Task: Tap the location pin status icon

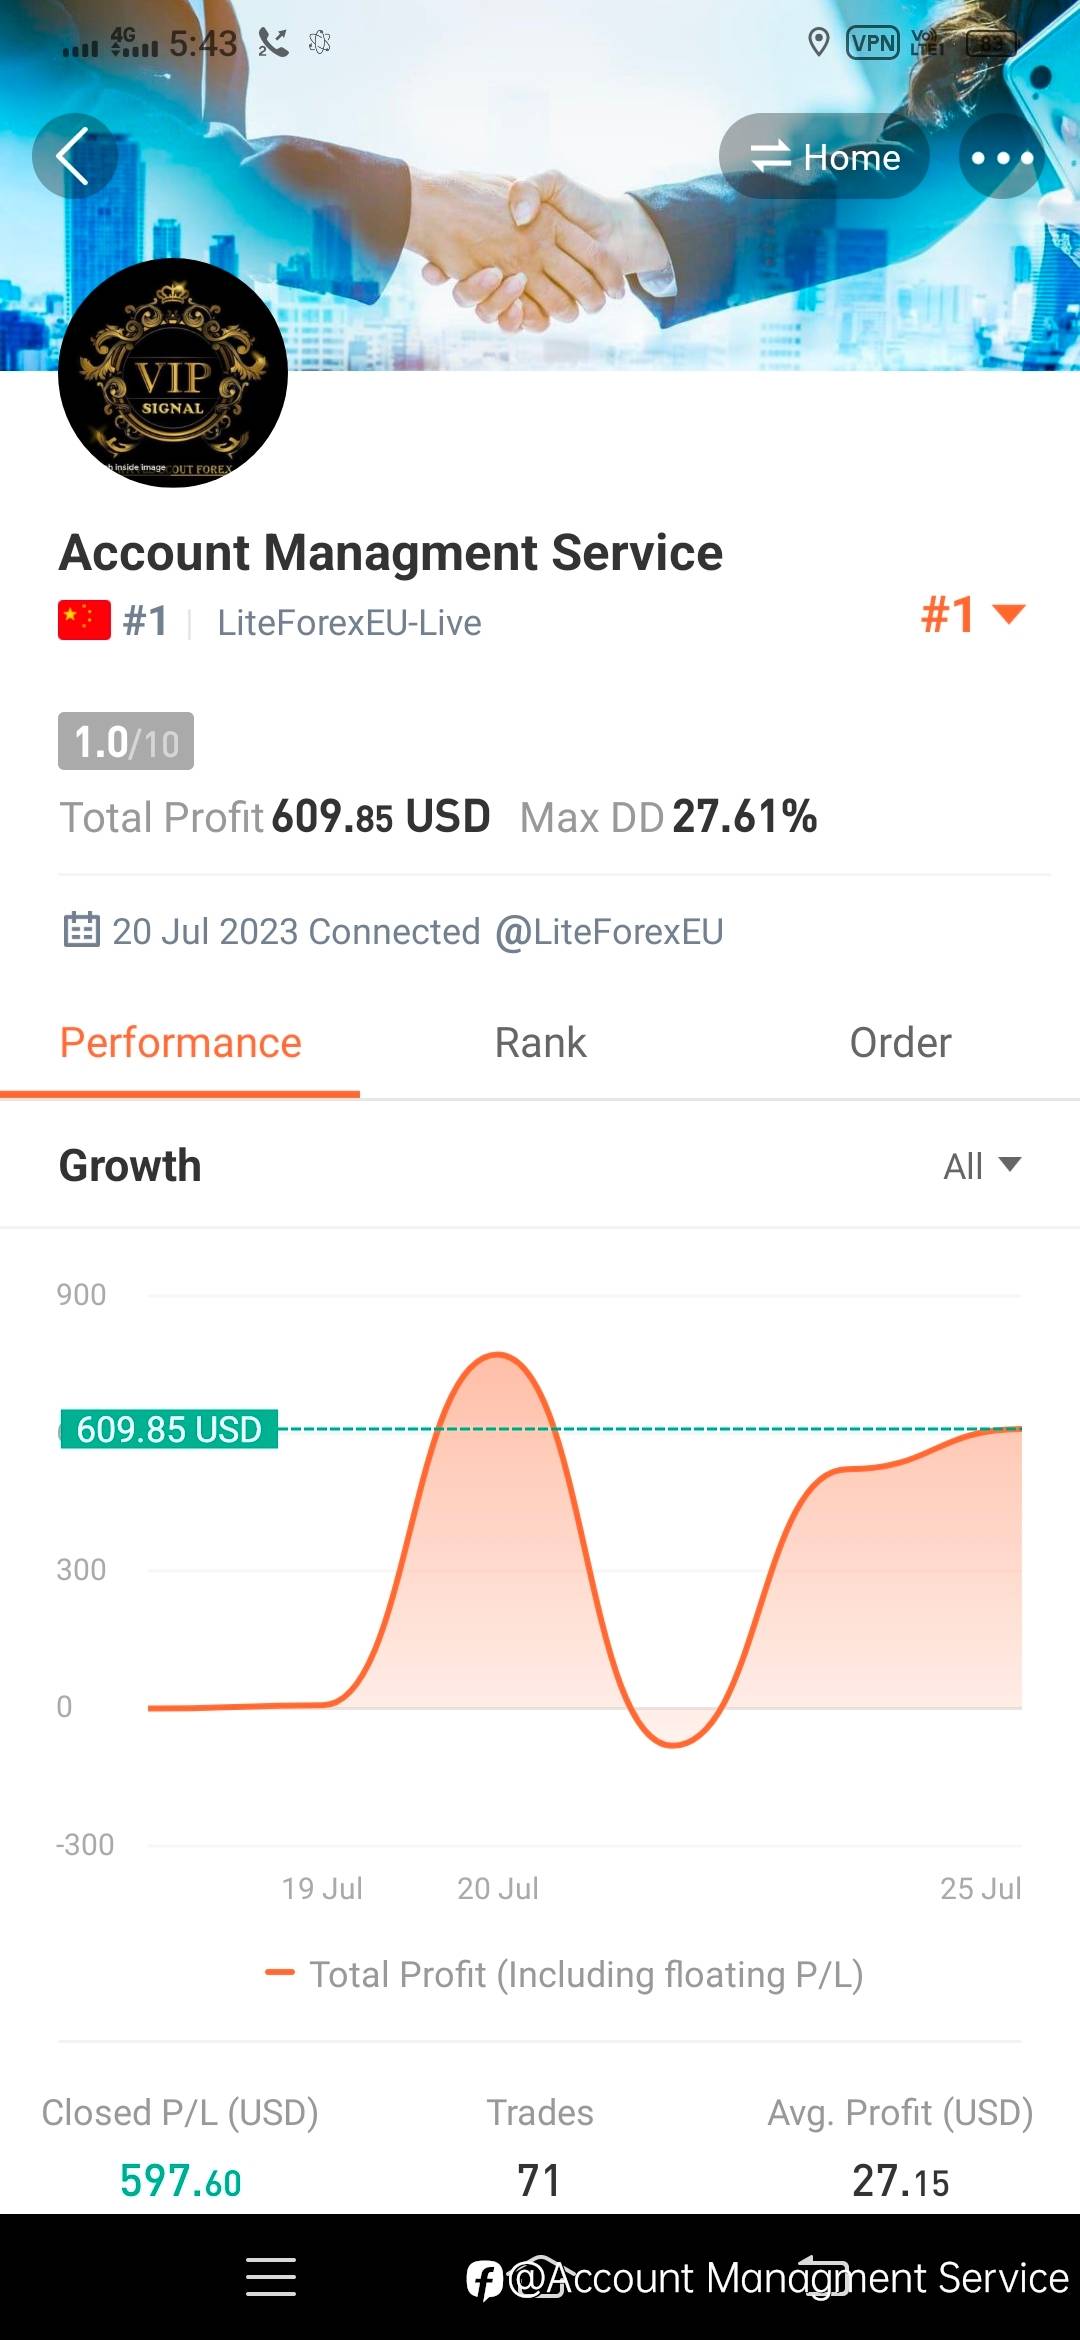Action: click(x=818, y=43)
